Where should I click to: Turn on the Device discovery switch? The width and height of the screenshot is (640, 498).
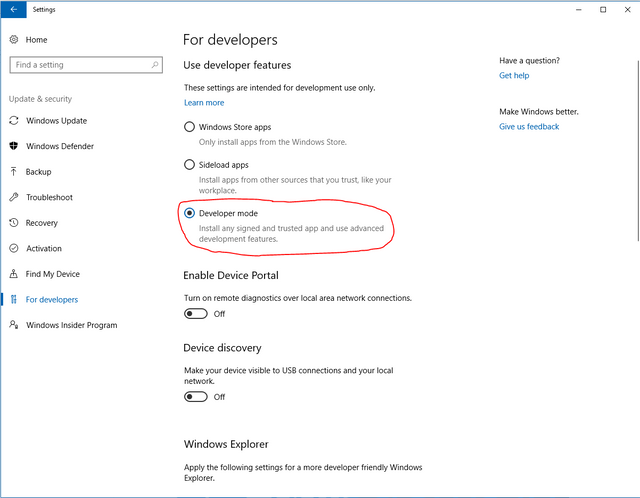coord(196,397)
